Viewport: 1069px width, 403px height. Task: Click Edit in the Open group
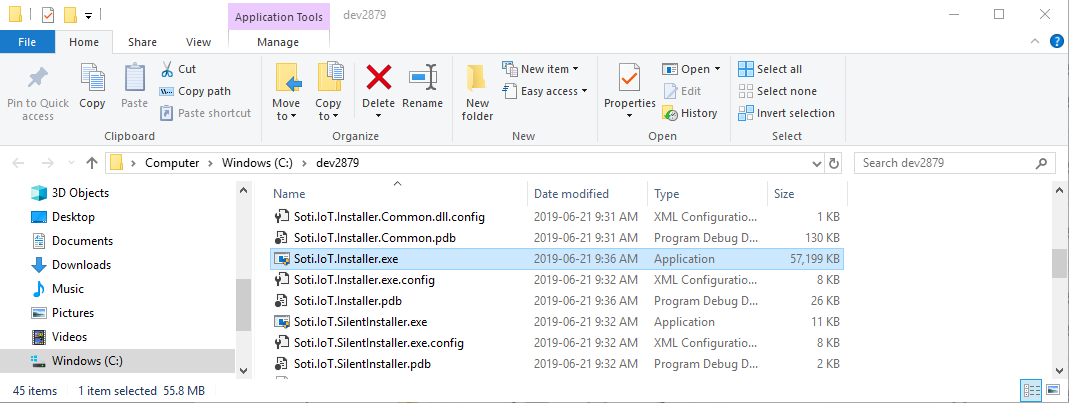pos(682,91)
